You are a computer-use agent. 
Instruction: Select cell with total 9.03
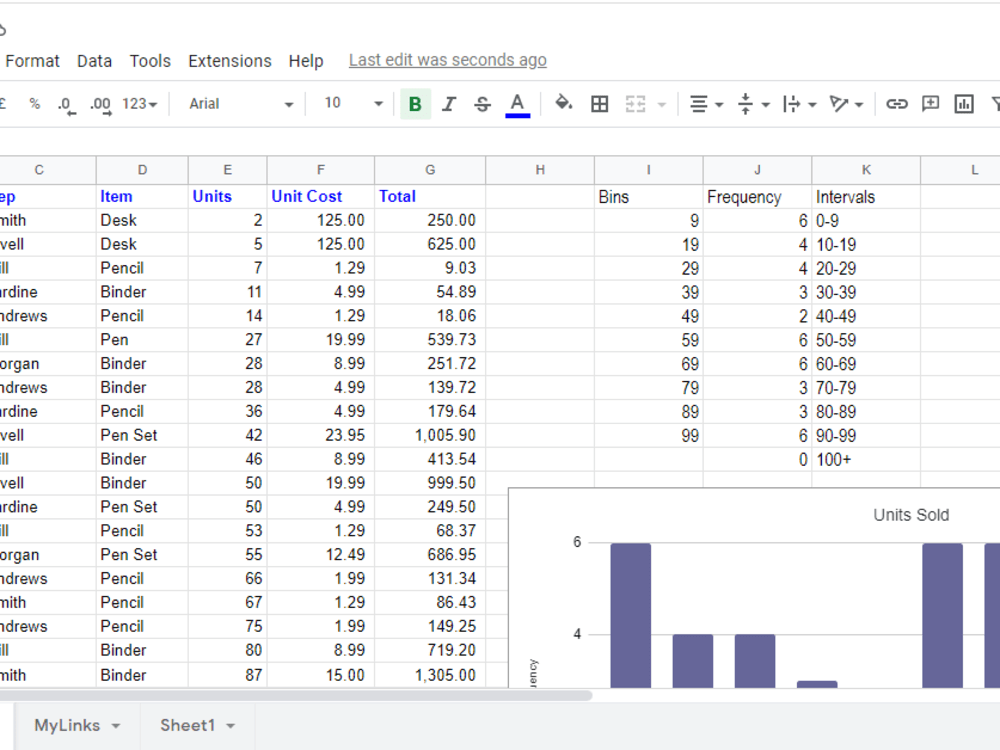coord(430,268)
